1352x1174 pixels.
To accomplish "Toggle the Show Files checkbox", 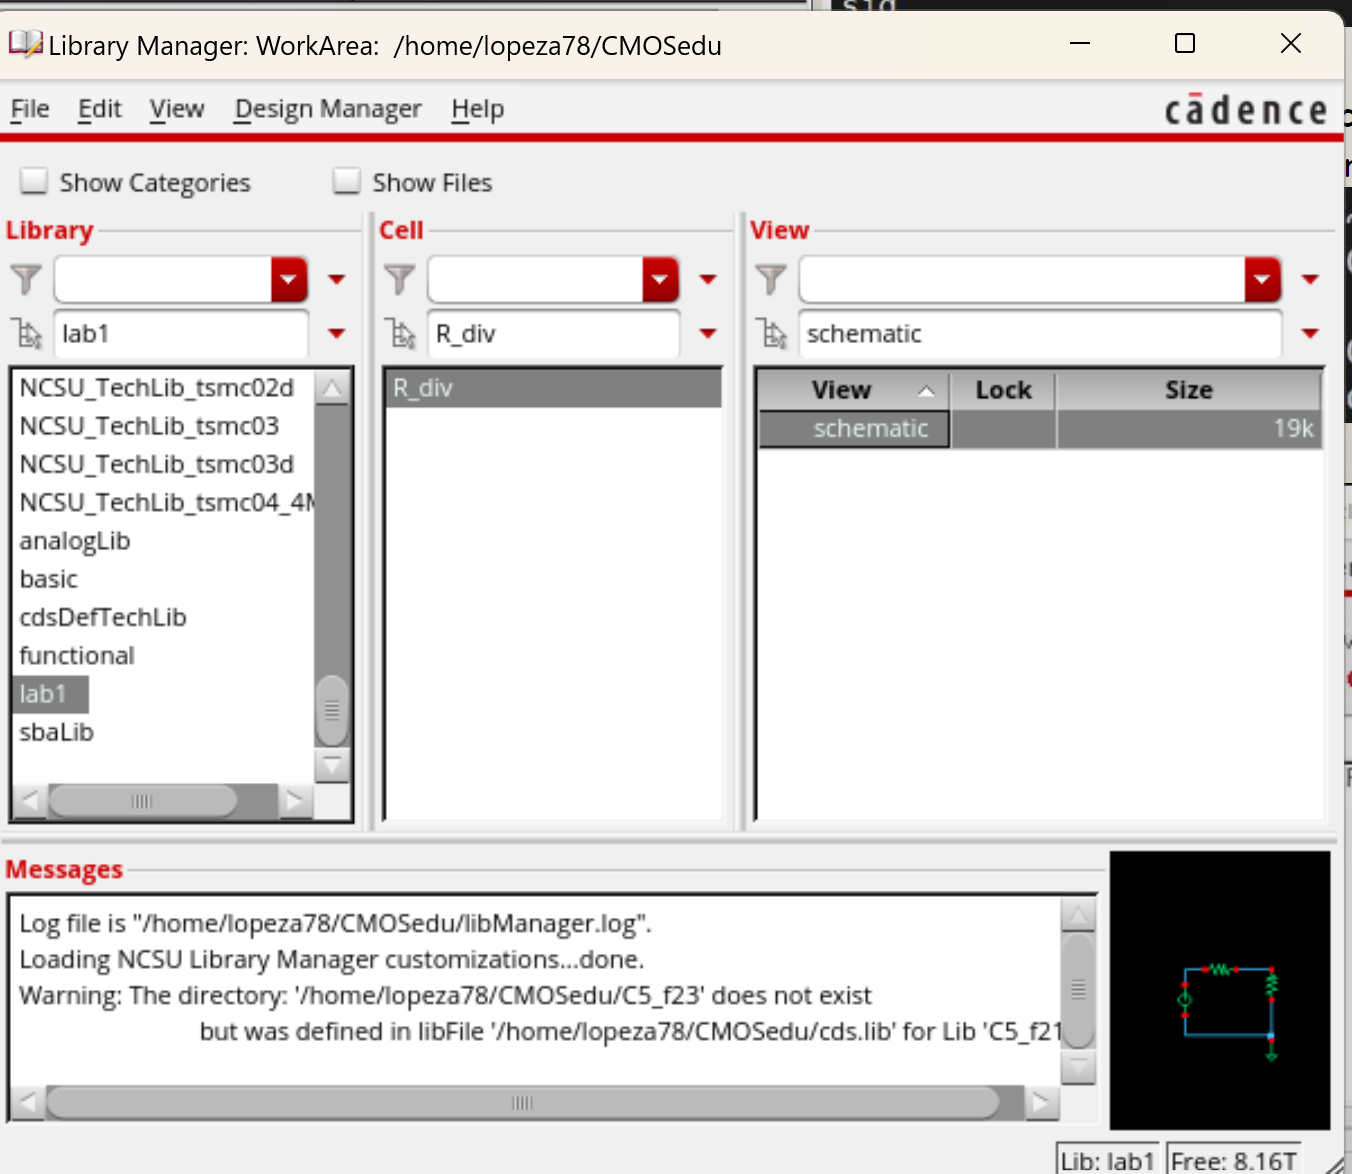I will click(347, 181).
